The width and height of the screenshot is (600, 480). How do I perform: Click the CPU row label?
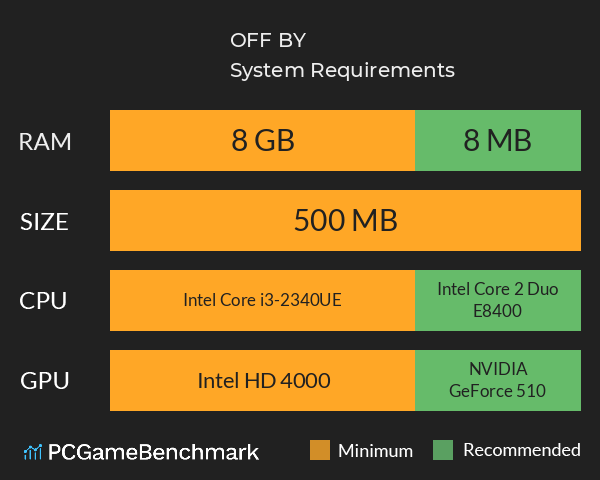45,301
